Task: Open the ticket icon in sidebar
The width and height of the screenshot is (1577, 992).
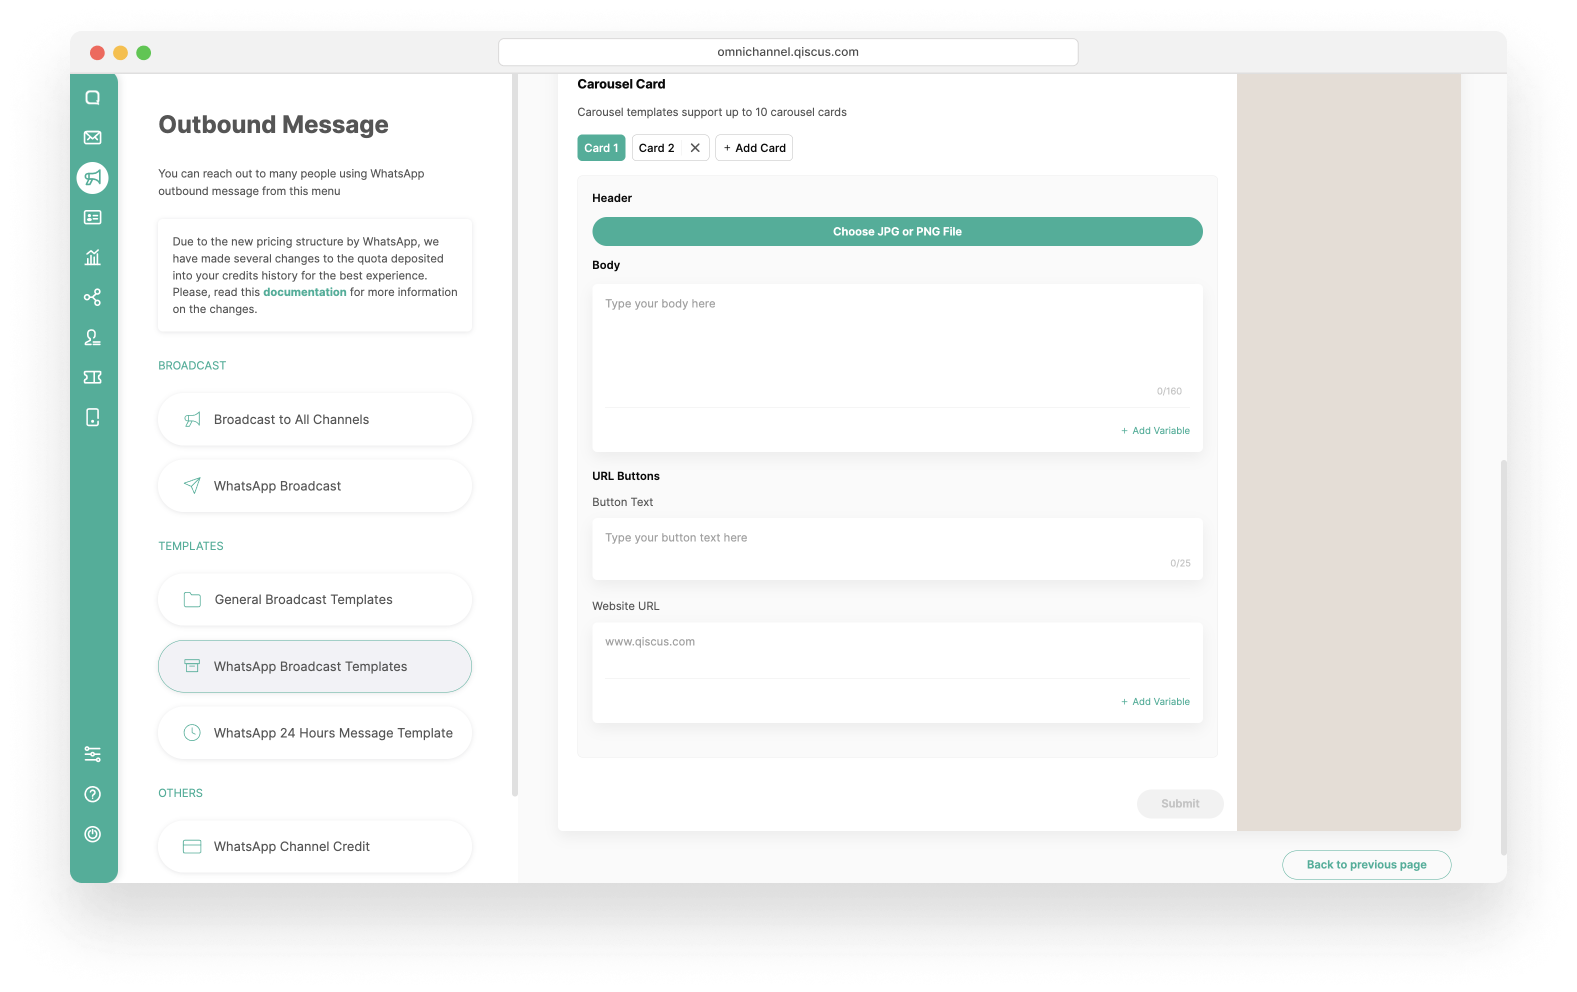Action: pyautogui.click(x=92, y=378)
